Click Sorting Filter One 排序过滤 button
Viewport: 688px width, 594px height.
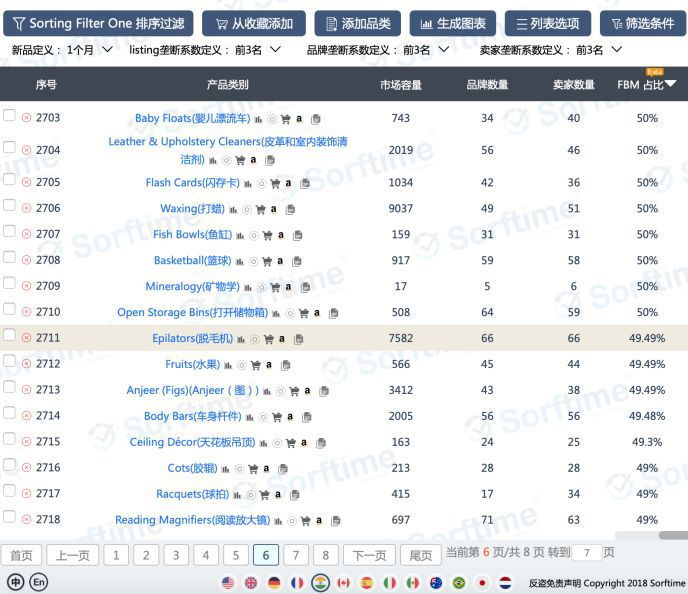point(98,23)
